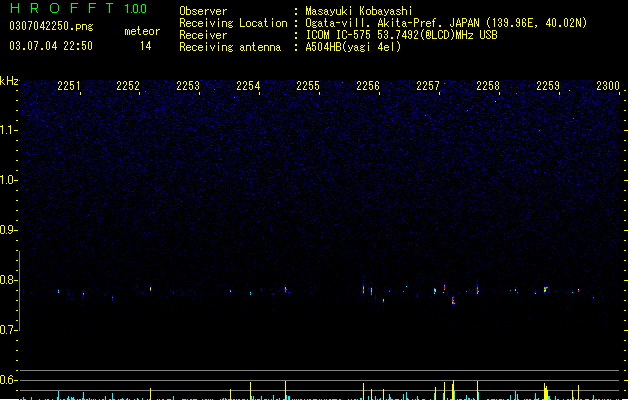
Task: Click the 1.1 kHz axis label
Action: click(8, 130)
